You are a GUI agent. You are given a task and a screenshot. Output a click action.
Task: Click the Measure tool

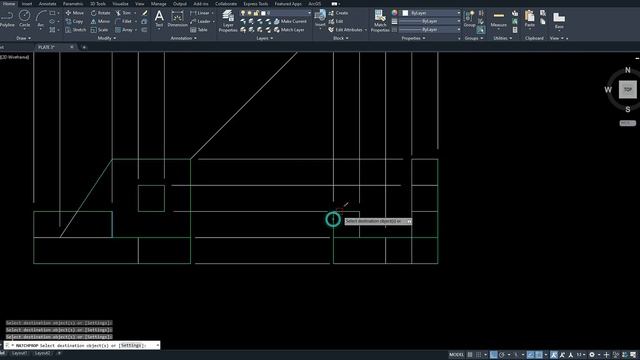click(498, 19)
